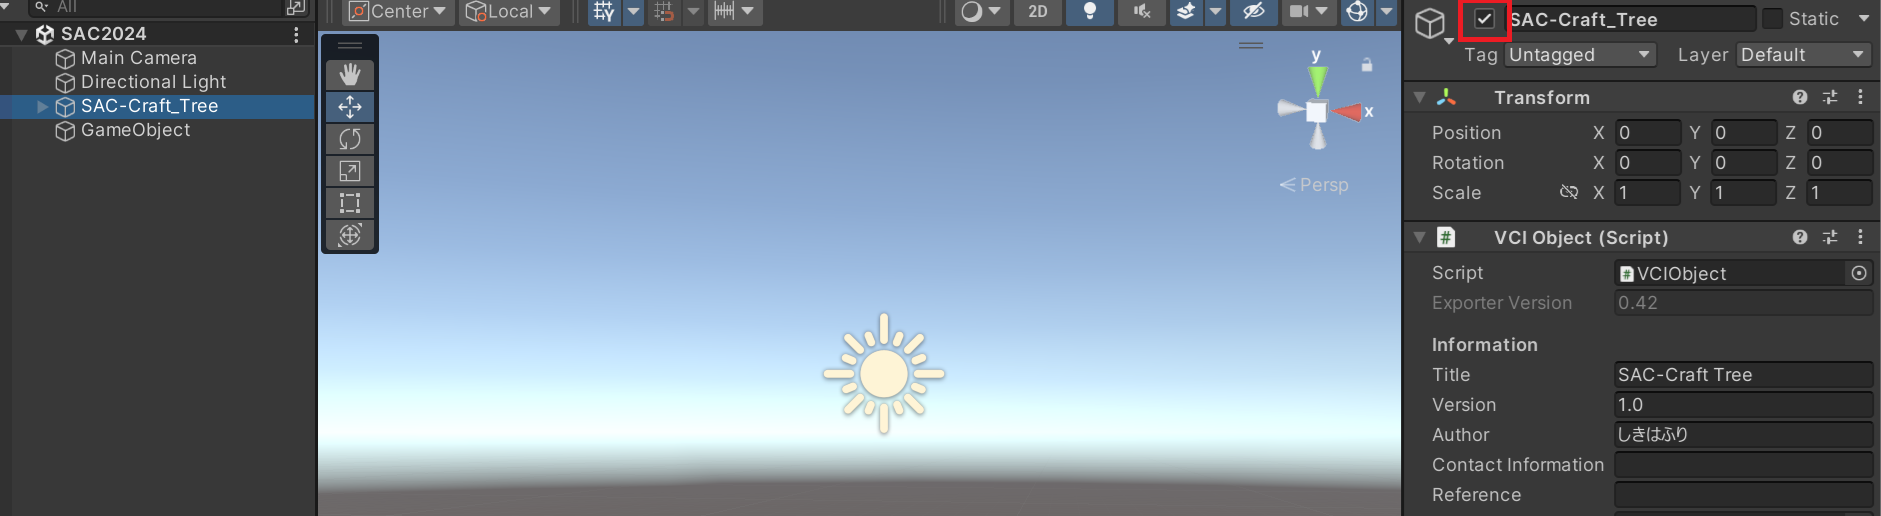Screen dimensions: 1881x516
Task: Toggle orientation gizmo rotation lock
Action: coord(1366,65)
